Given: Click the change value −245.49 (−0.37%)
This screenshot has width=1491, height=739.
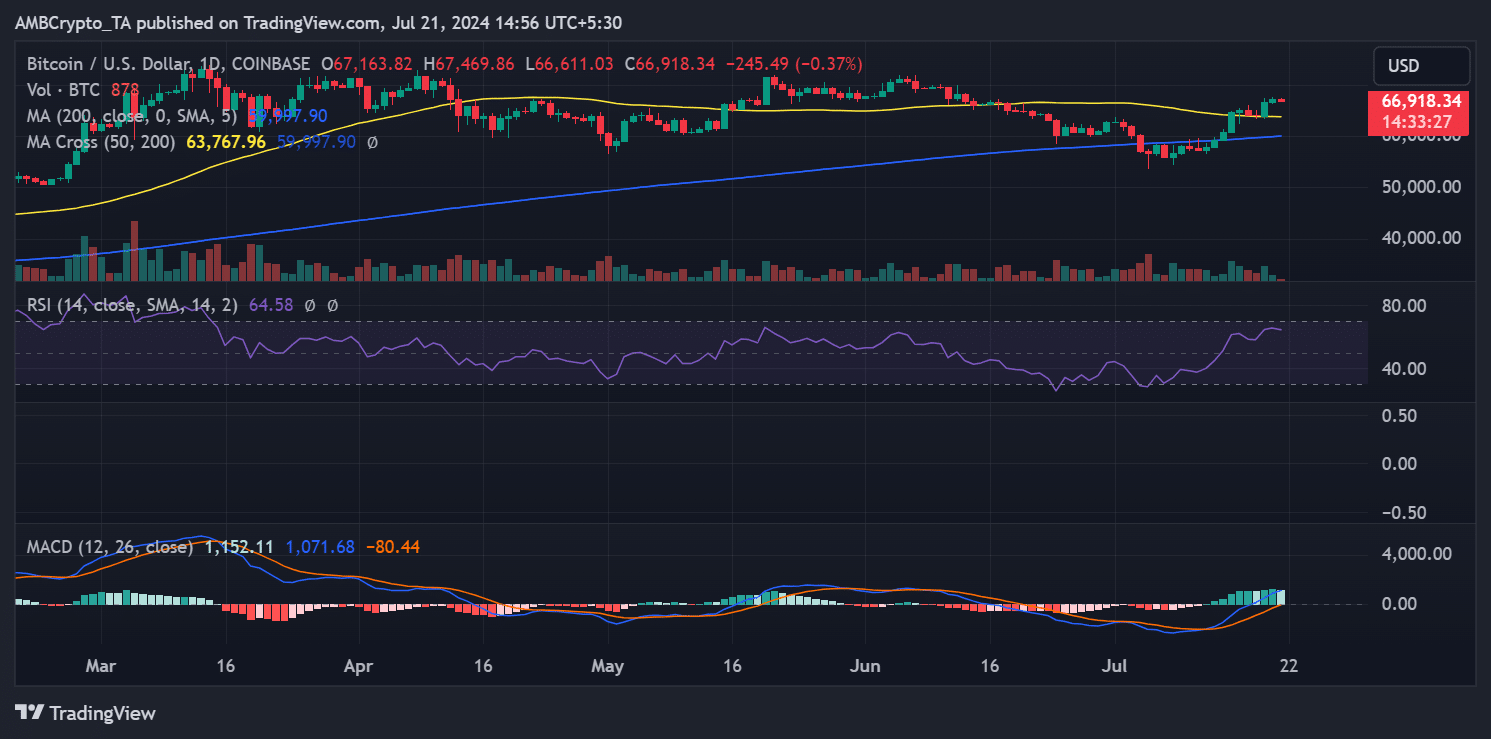Looking at the screenshot, I should point(793,63).
